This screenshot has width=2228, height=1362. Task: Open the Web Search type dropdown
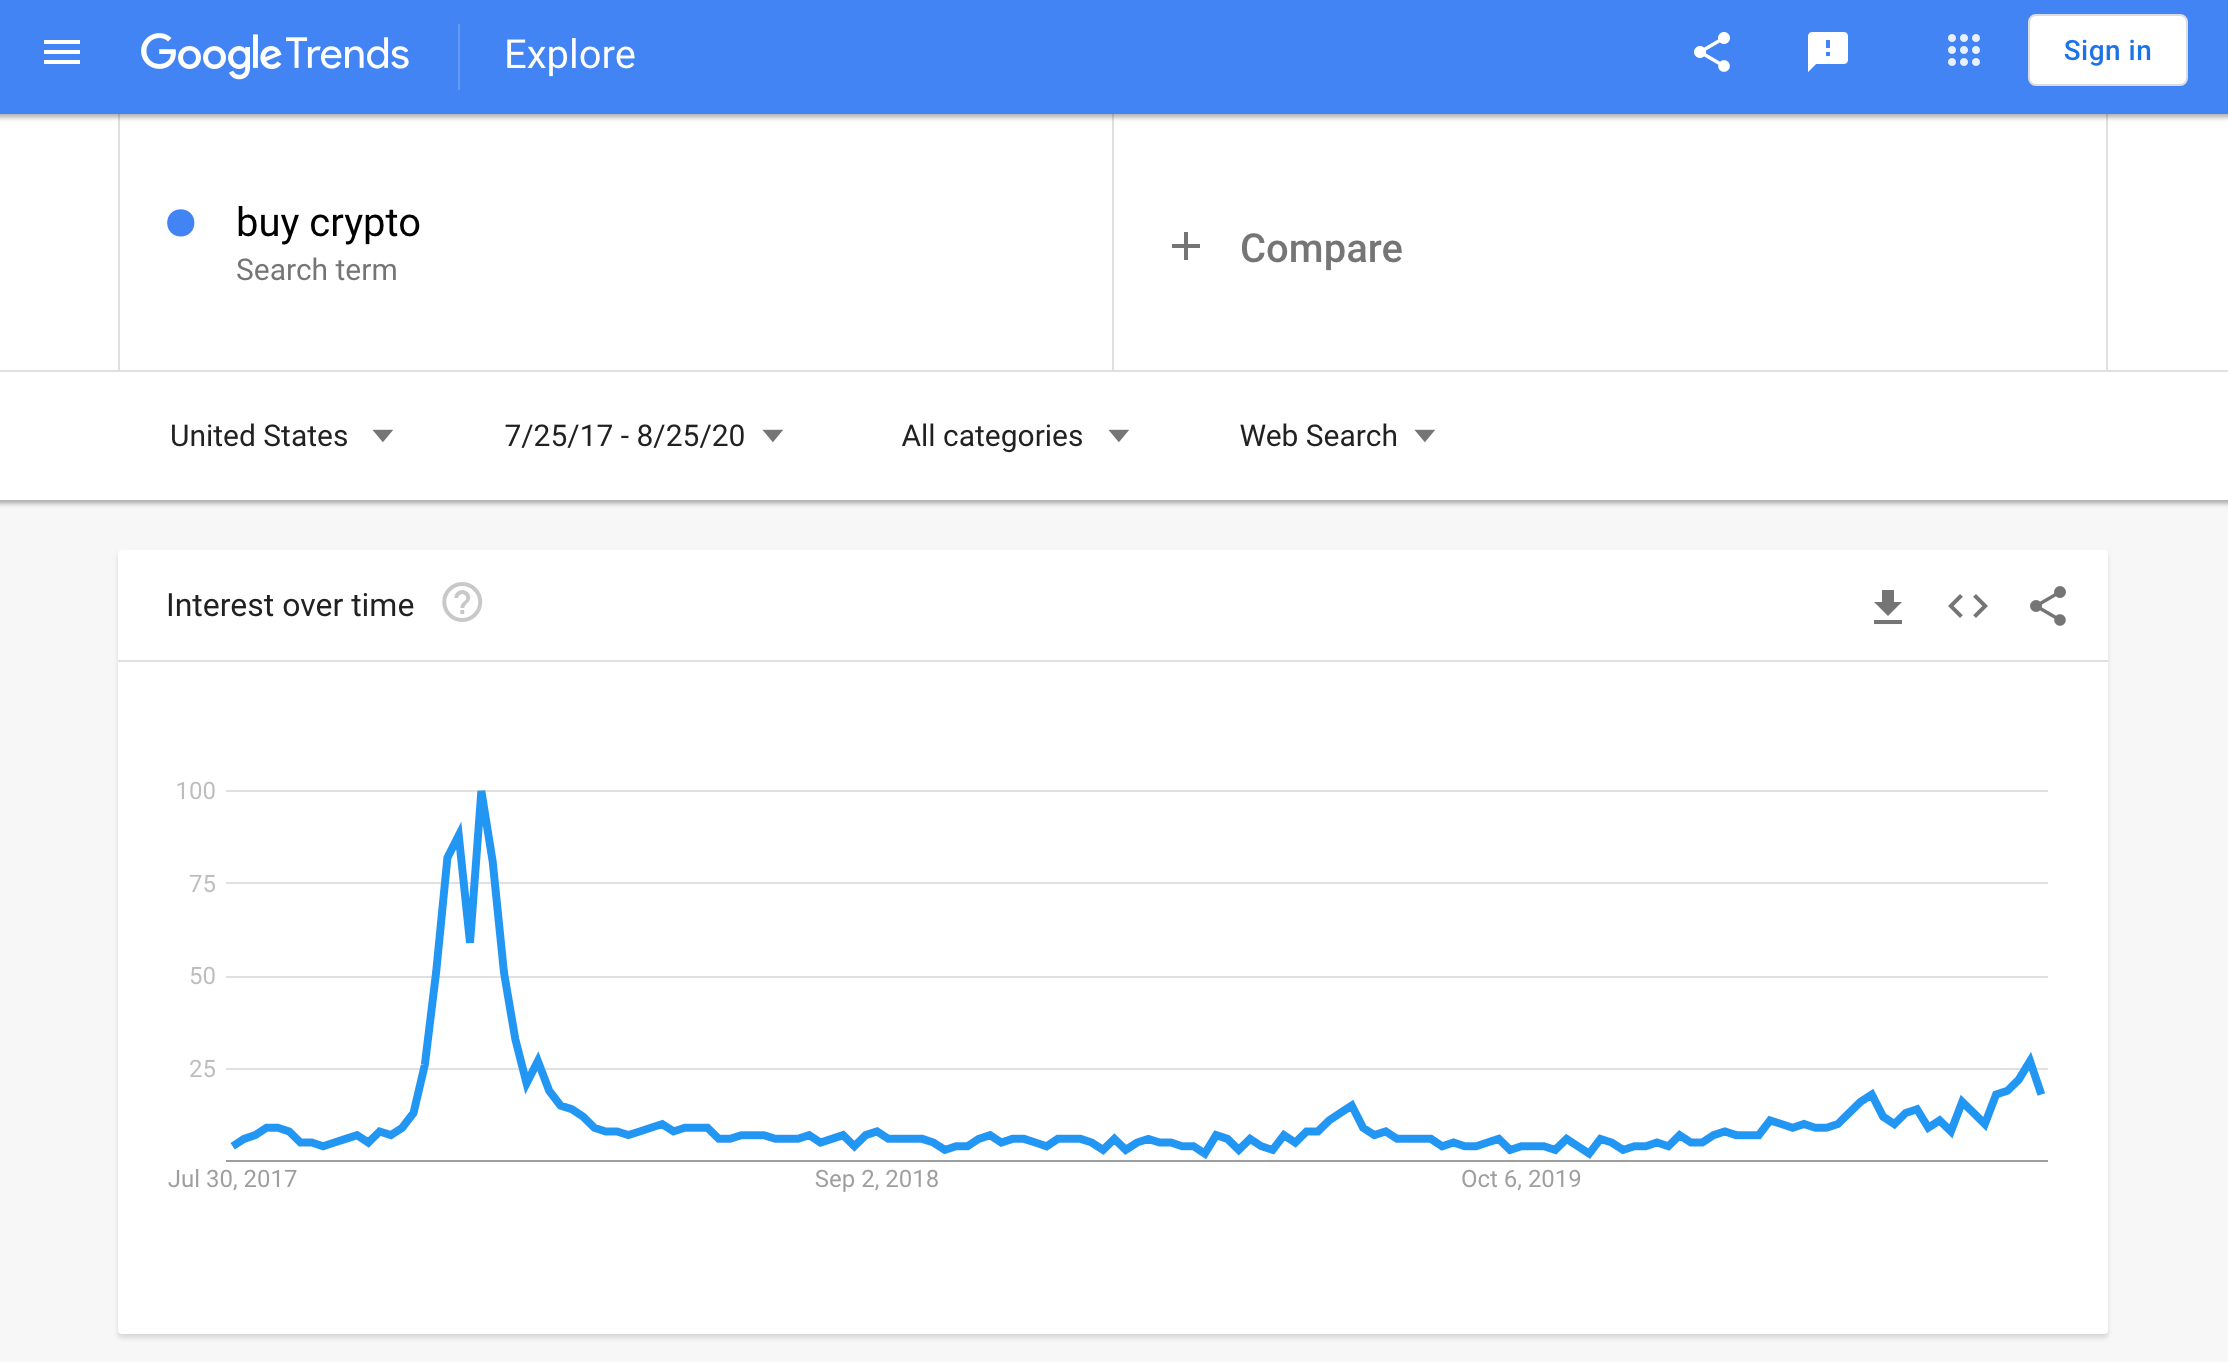1337,436
